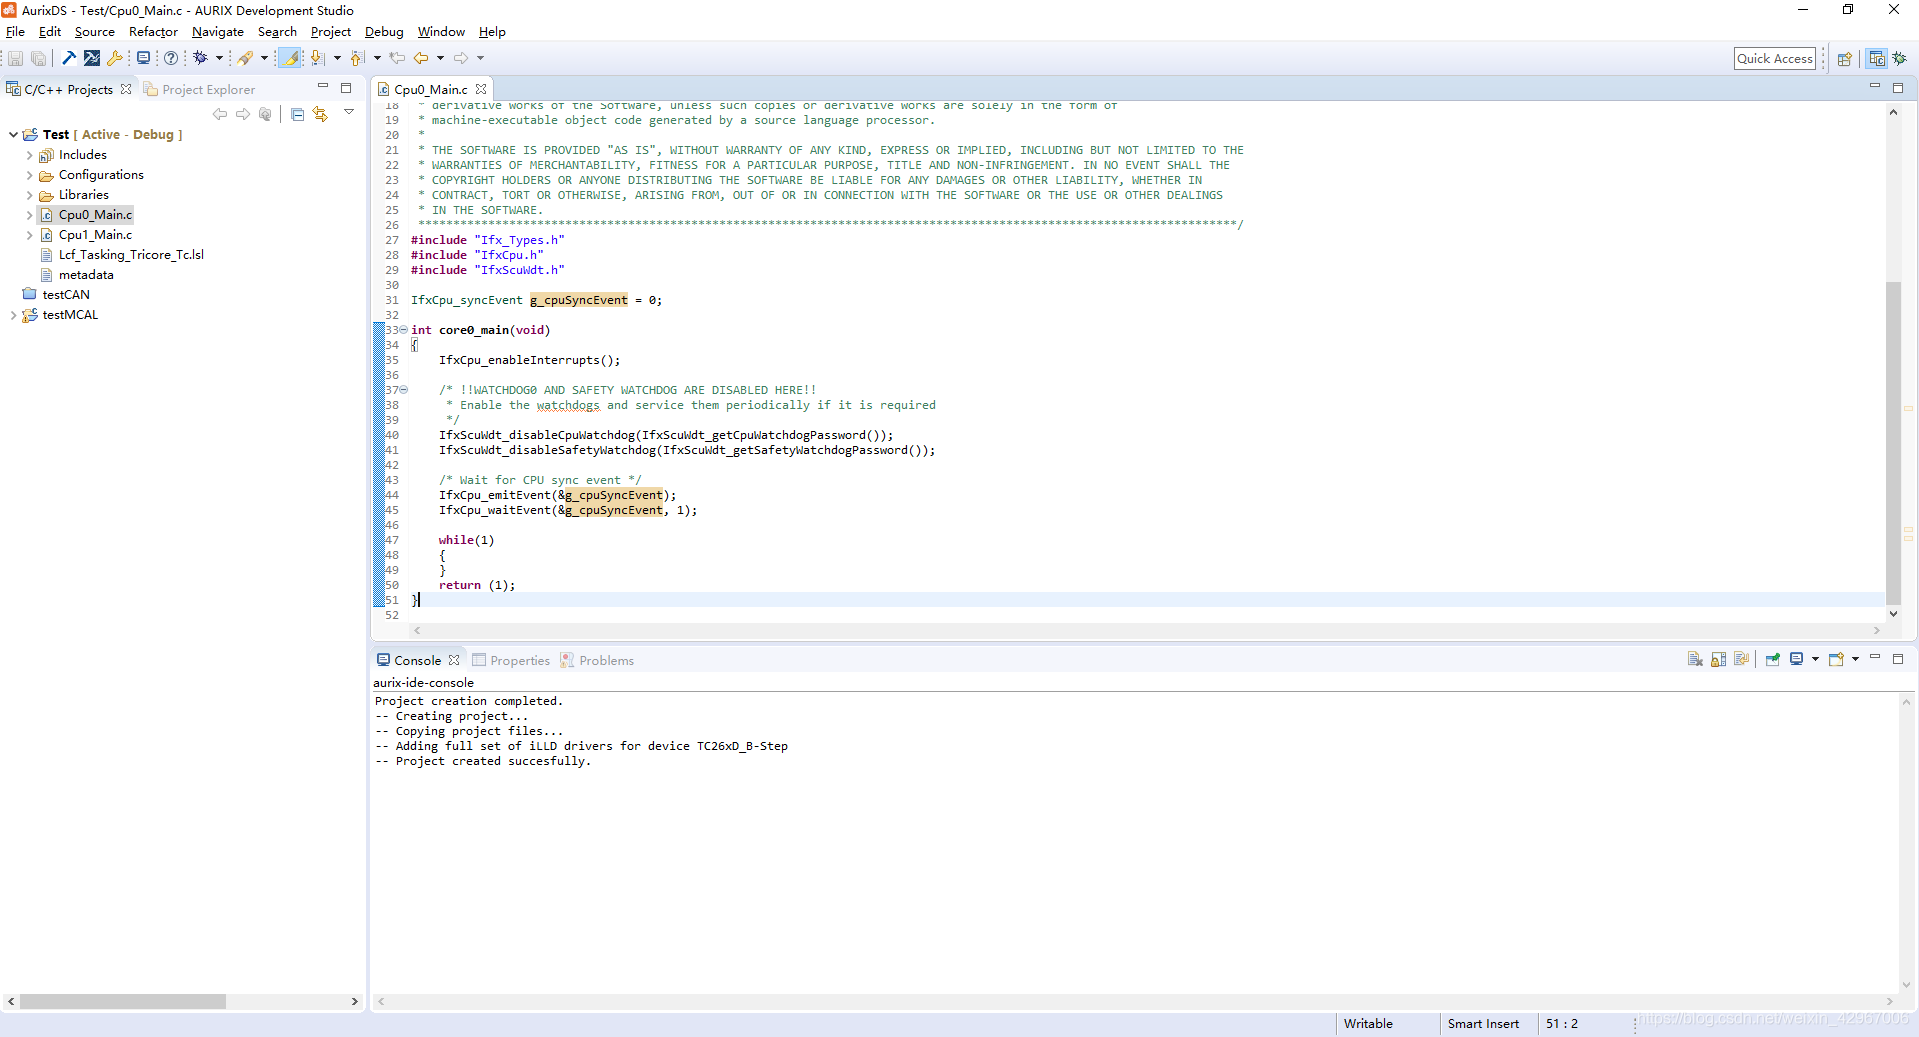Switch to the Problems tab
The image size is (1919, 1037).
click(x=597, y=660)
